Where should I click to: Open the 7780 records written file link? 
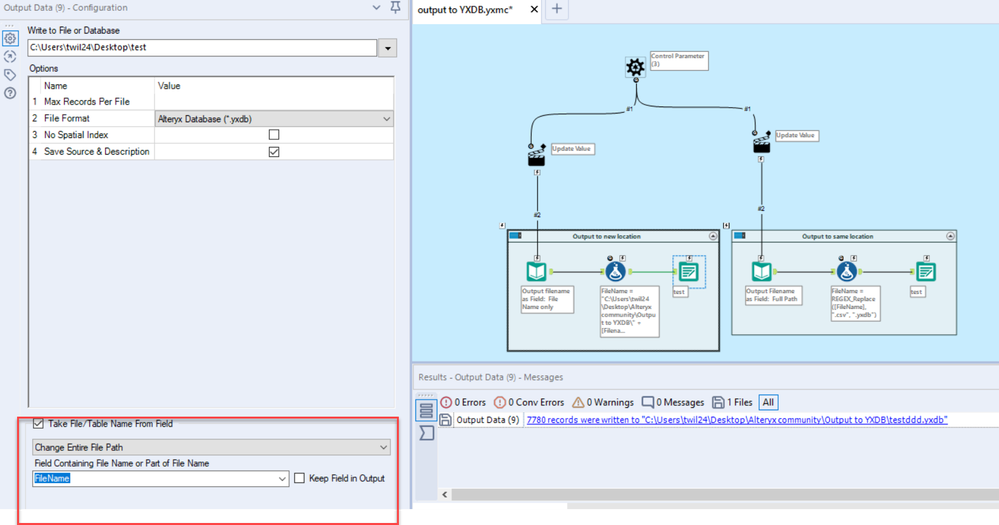[737, 420]
